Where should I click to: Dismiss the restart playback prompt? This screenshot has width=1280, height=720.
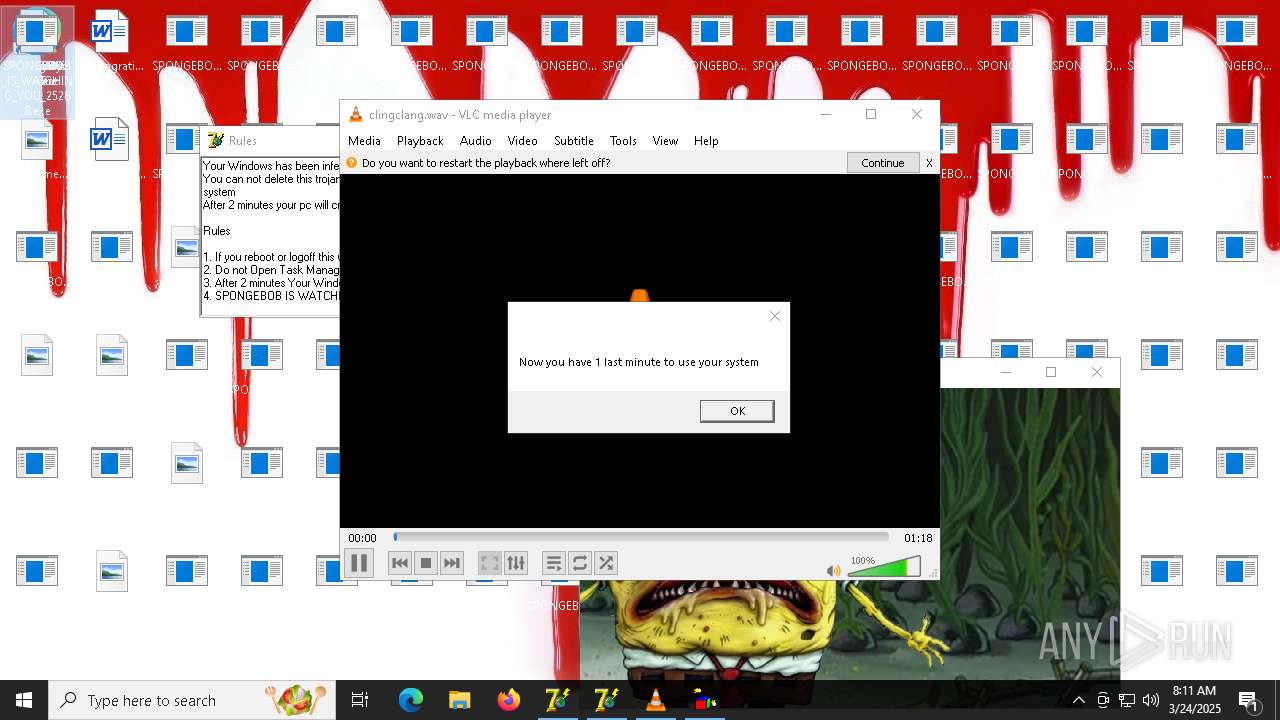click(x=929, y=163)
